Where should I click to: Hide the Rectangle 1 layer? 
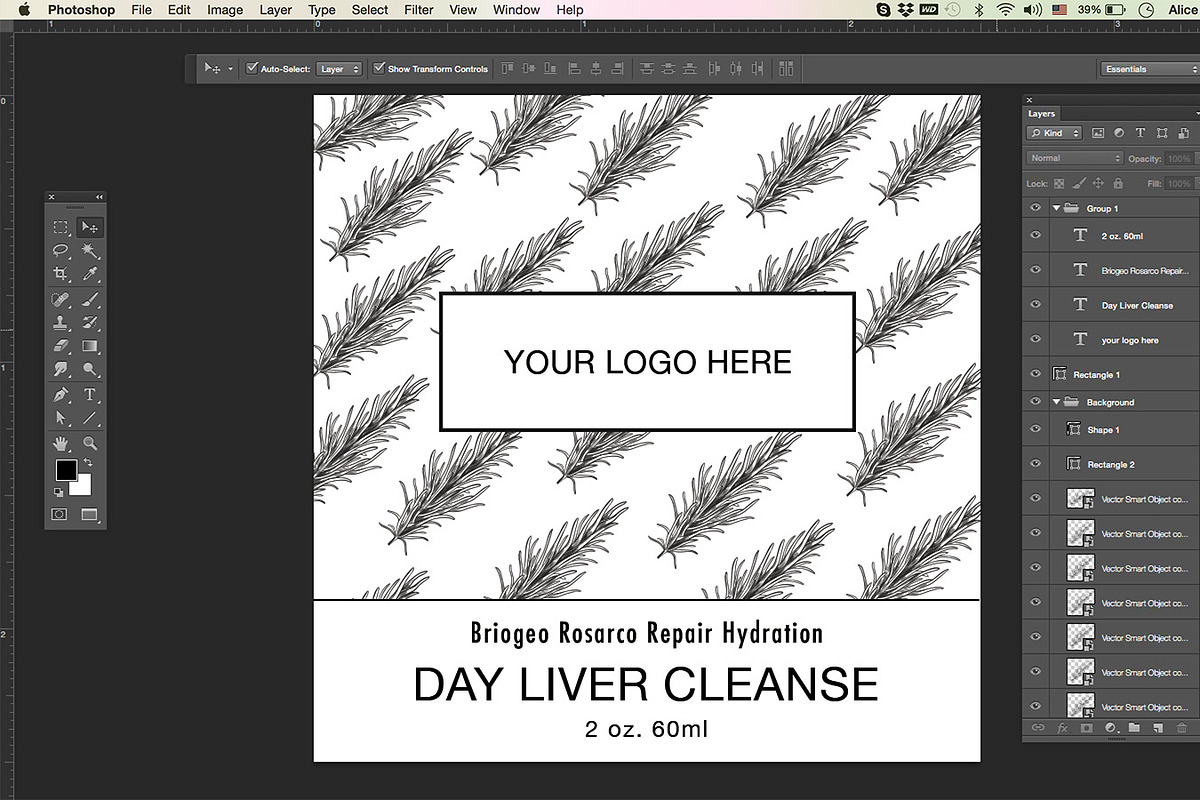coord(1035,374)
